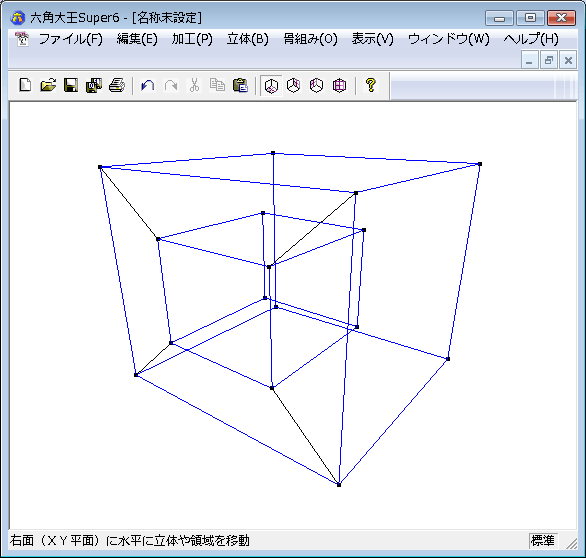
Task: Toggle the first cube plane movement mode
Action: [271, 86]
